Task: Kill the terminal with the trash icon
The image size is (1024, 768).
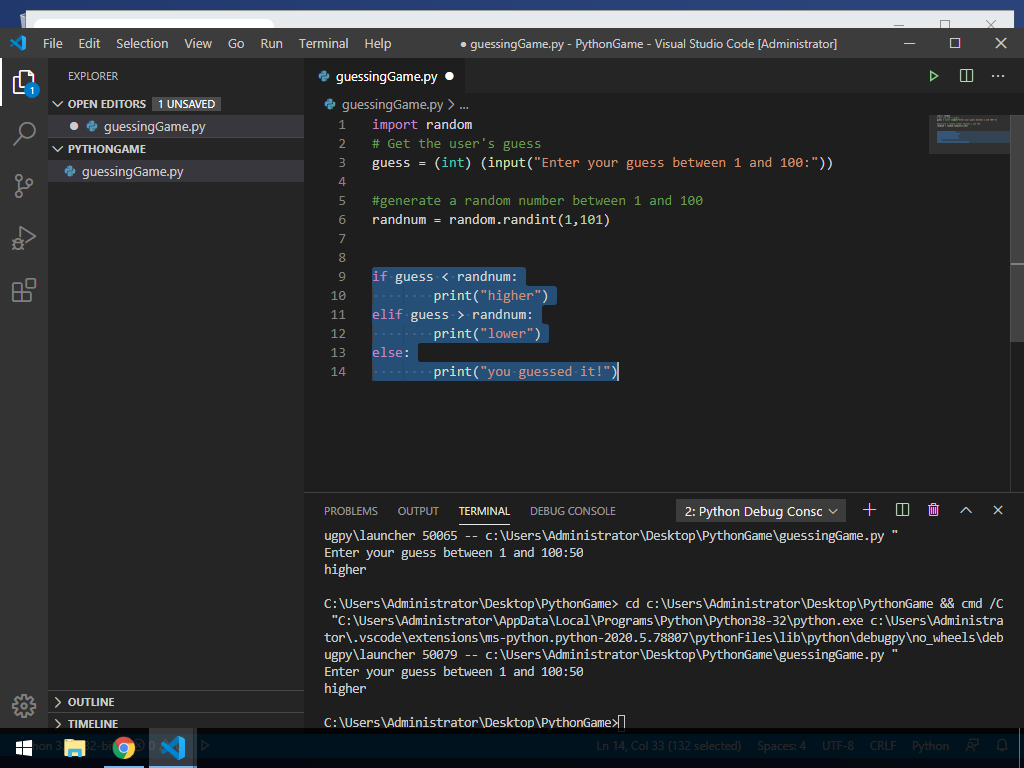Action: pos(933,510)
